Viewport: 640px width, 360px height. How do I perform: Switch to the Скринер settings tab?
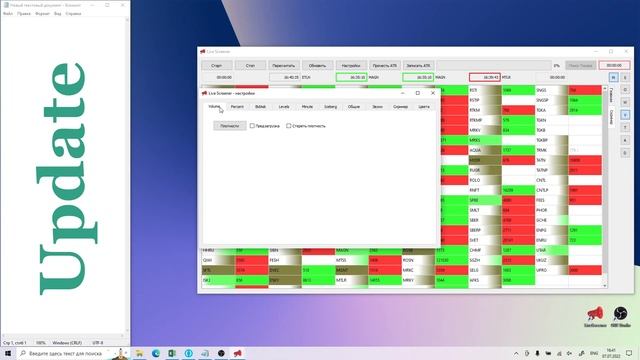click(400, 107)
